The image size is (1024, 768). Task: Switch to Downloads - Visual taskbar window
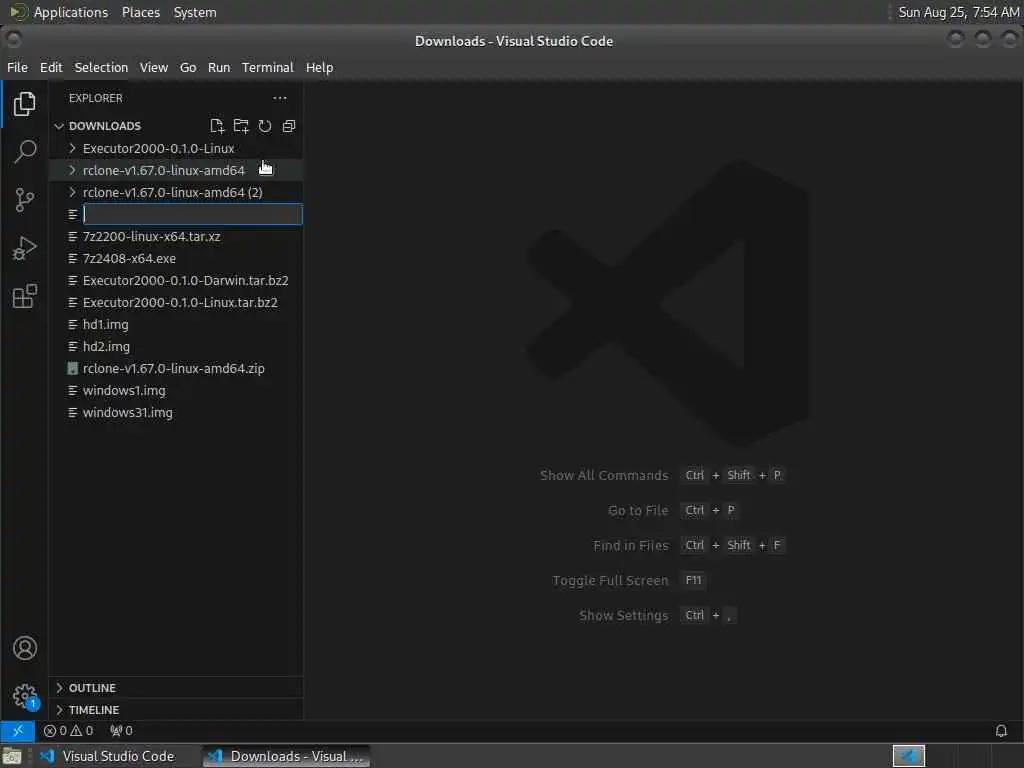click(285, 756)
